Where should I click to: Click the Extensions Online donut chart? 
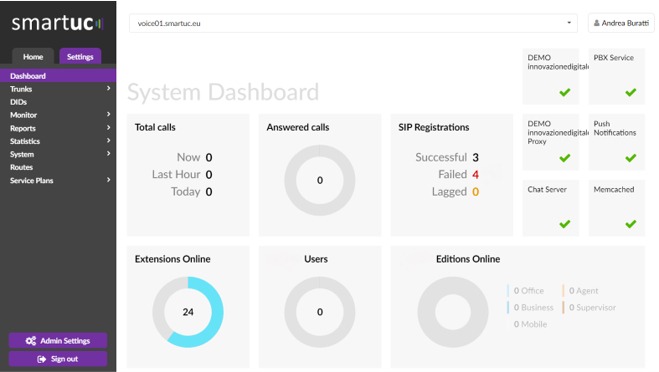pos(188,312)
